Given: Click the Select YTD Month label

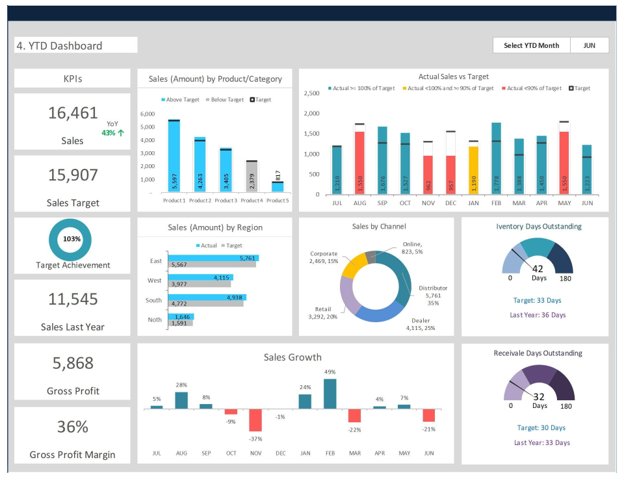Looking at the screenshot, I should point(531,46).
